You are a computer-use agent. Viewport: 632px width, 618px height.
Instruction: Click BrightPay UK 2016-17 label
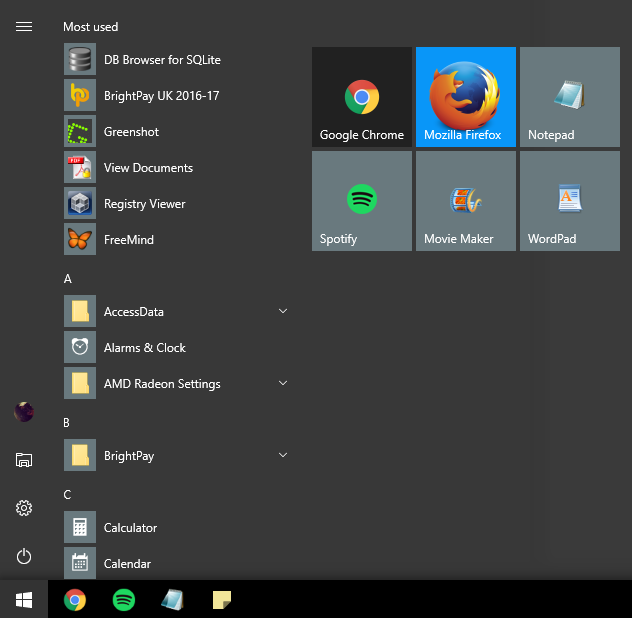[x=162, y=96]
